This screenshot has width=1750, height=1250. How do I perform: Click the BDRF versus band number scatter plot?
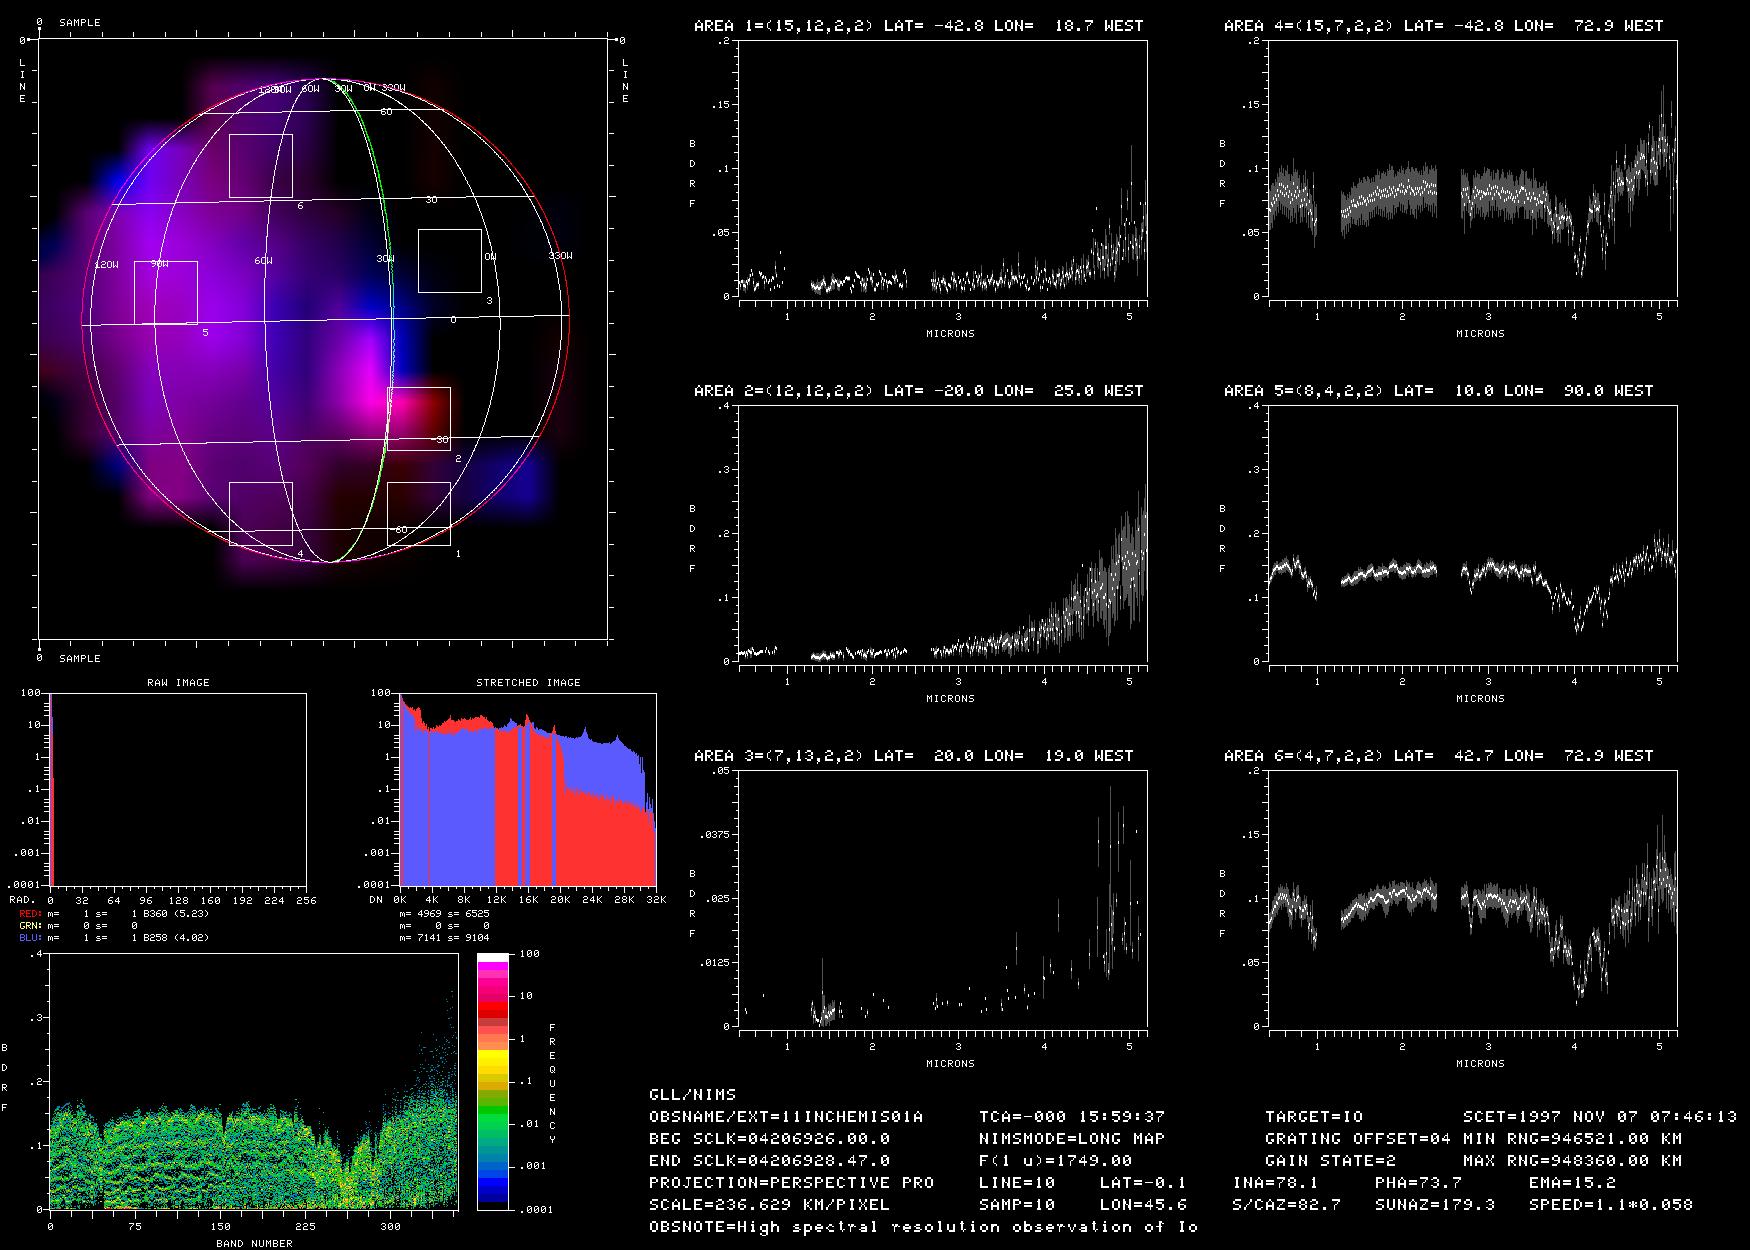pos(254,1082)
